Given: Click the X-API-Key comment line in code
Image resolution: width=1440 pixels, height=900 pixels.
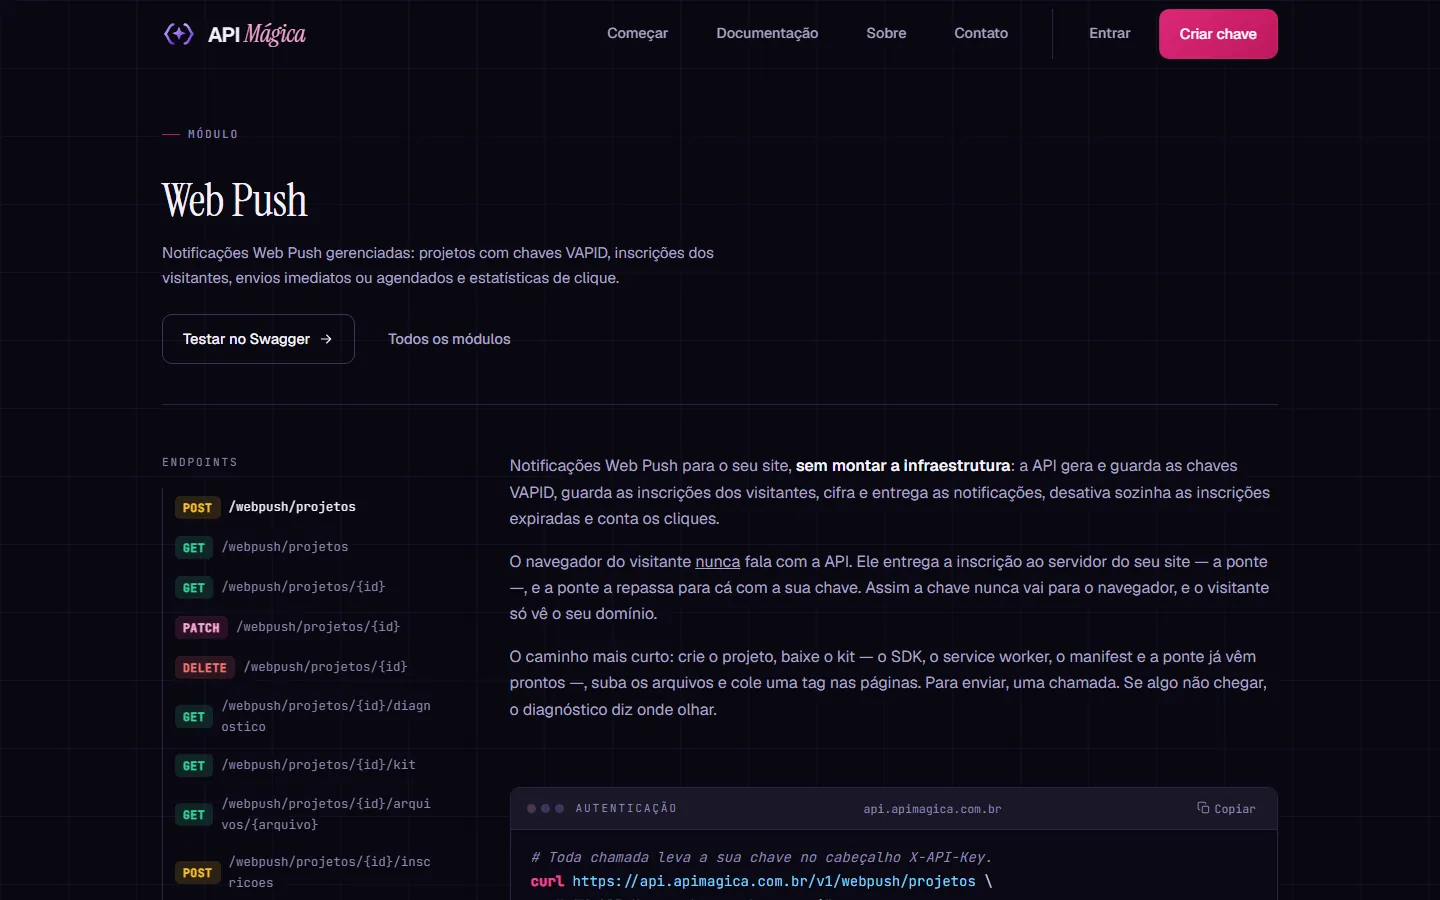Looking at the screenshot, I should (x=761, y=857).
